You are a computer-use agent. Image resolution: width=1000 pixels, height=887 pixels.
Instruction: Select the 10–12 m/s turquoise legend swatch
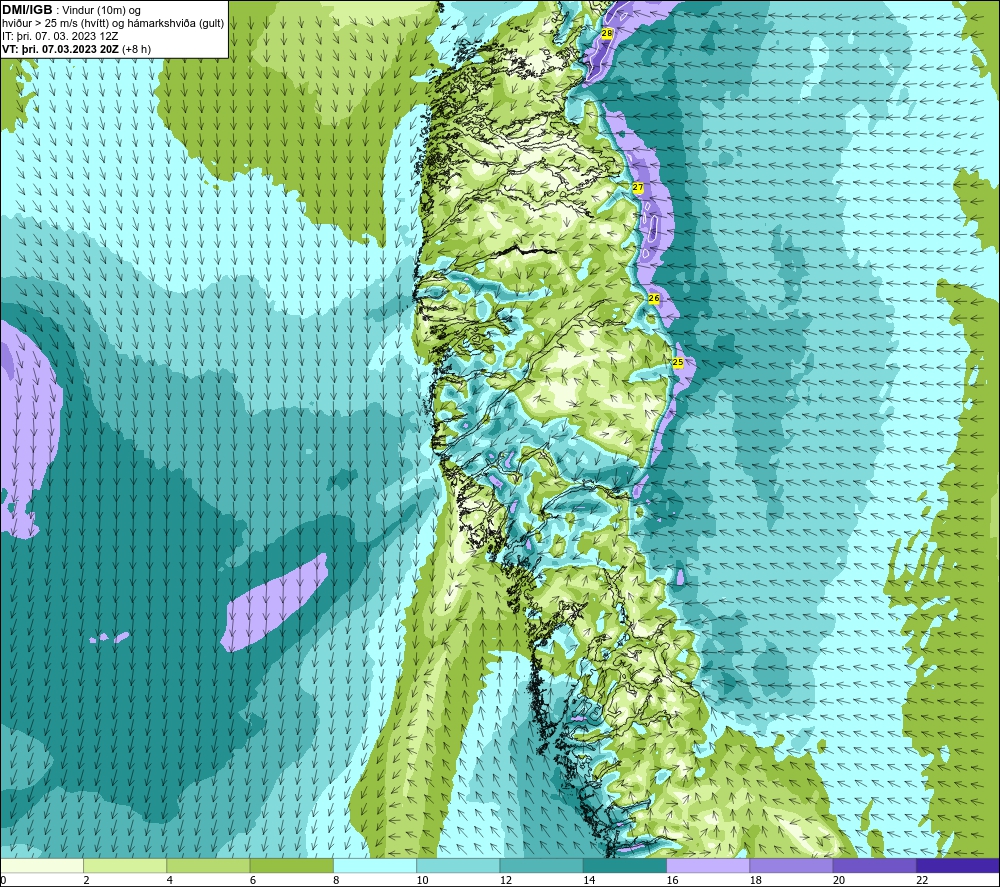point(458,865)
